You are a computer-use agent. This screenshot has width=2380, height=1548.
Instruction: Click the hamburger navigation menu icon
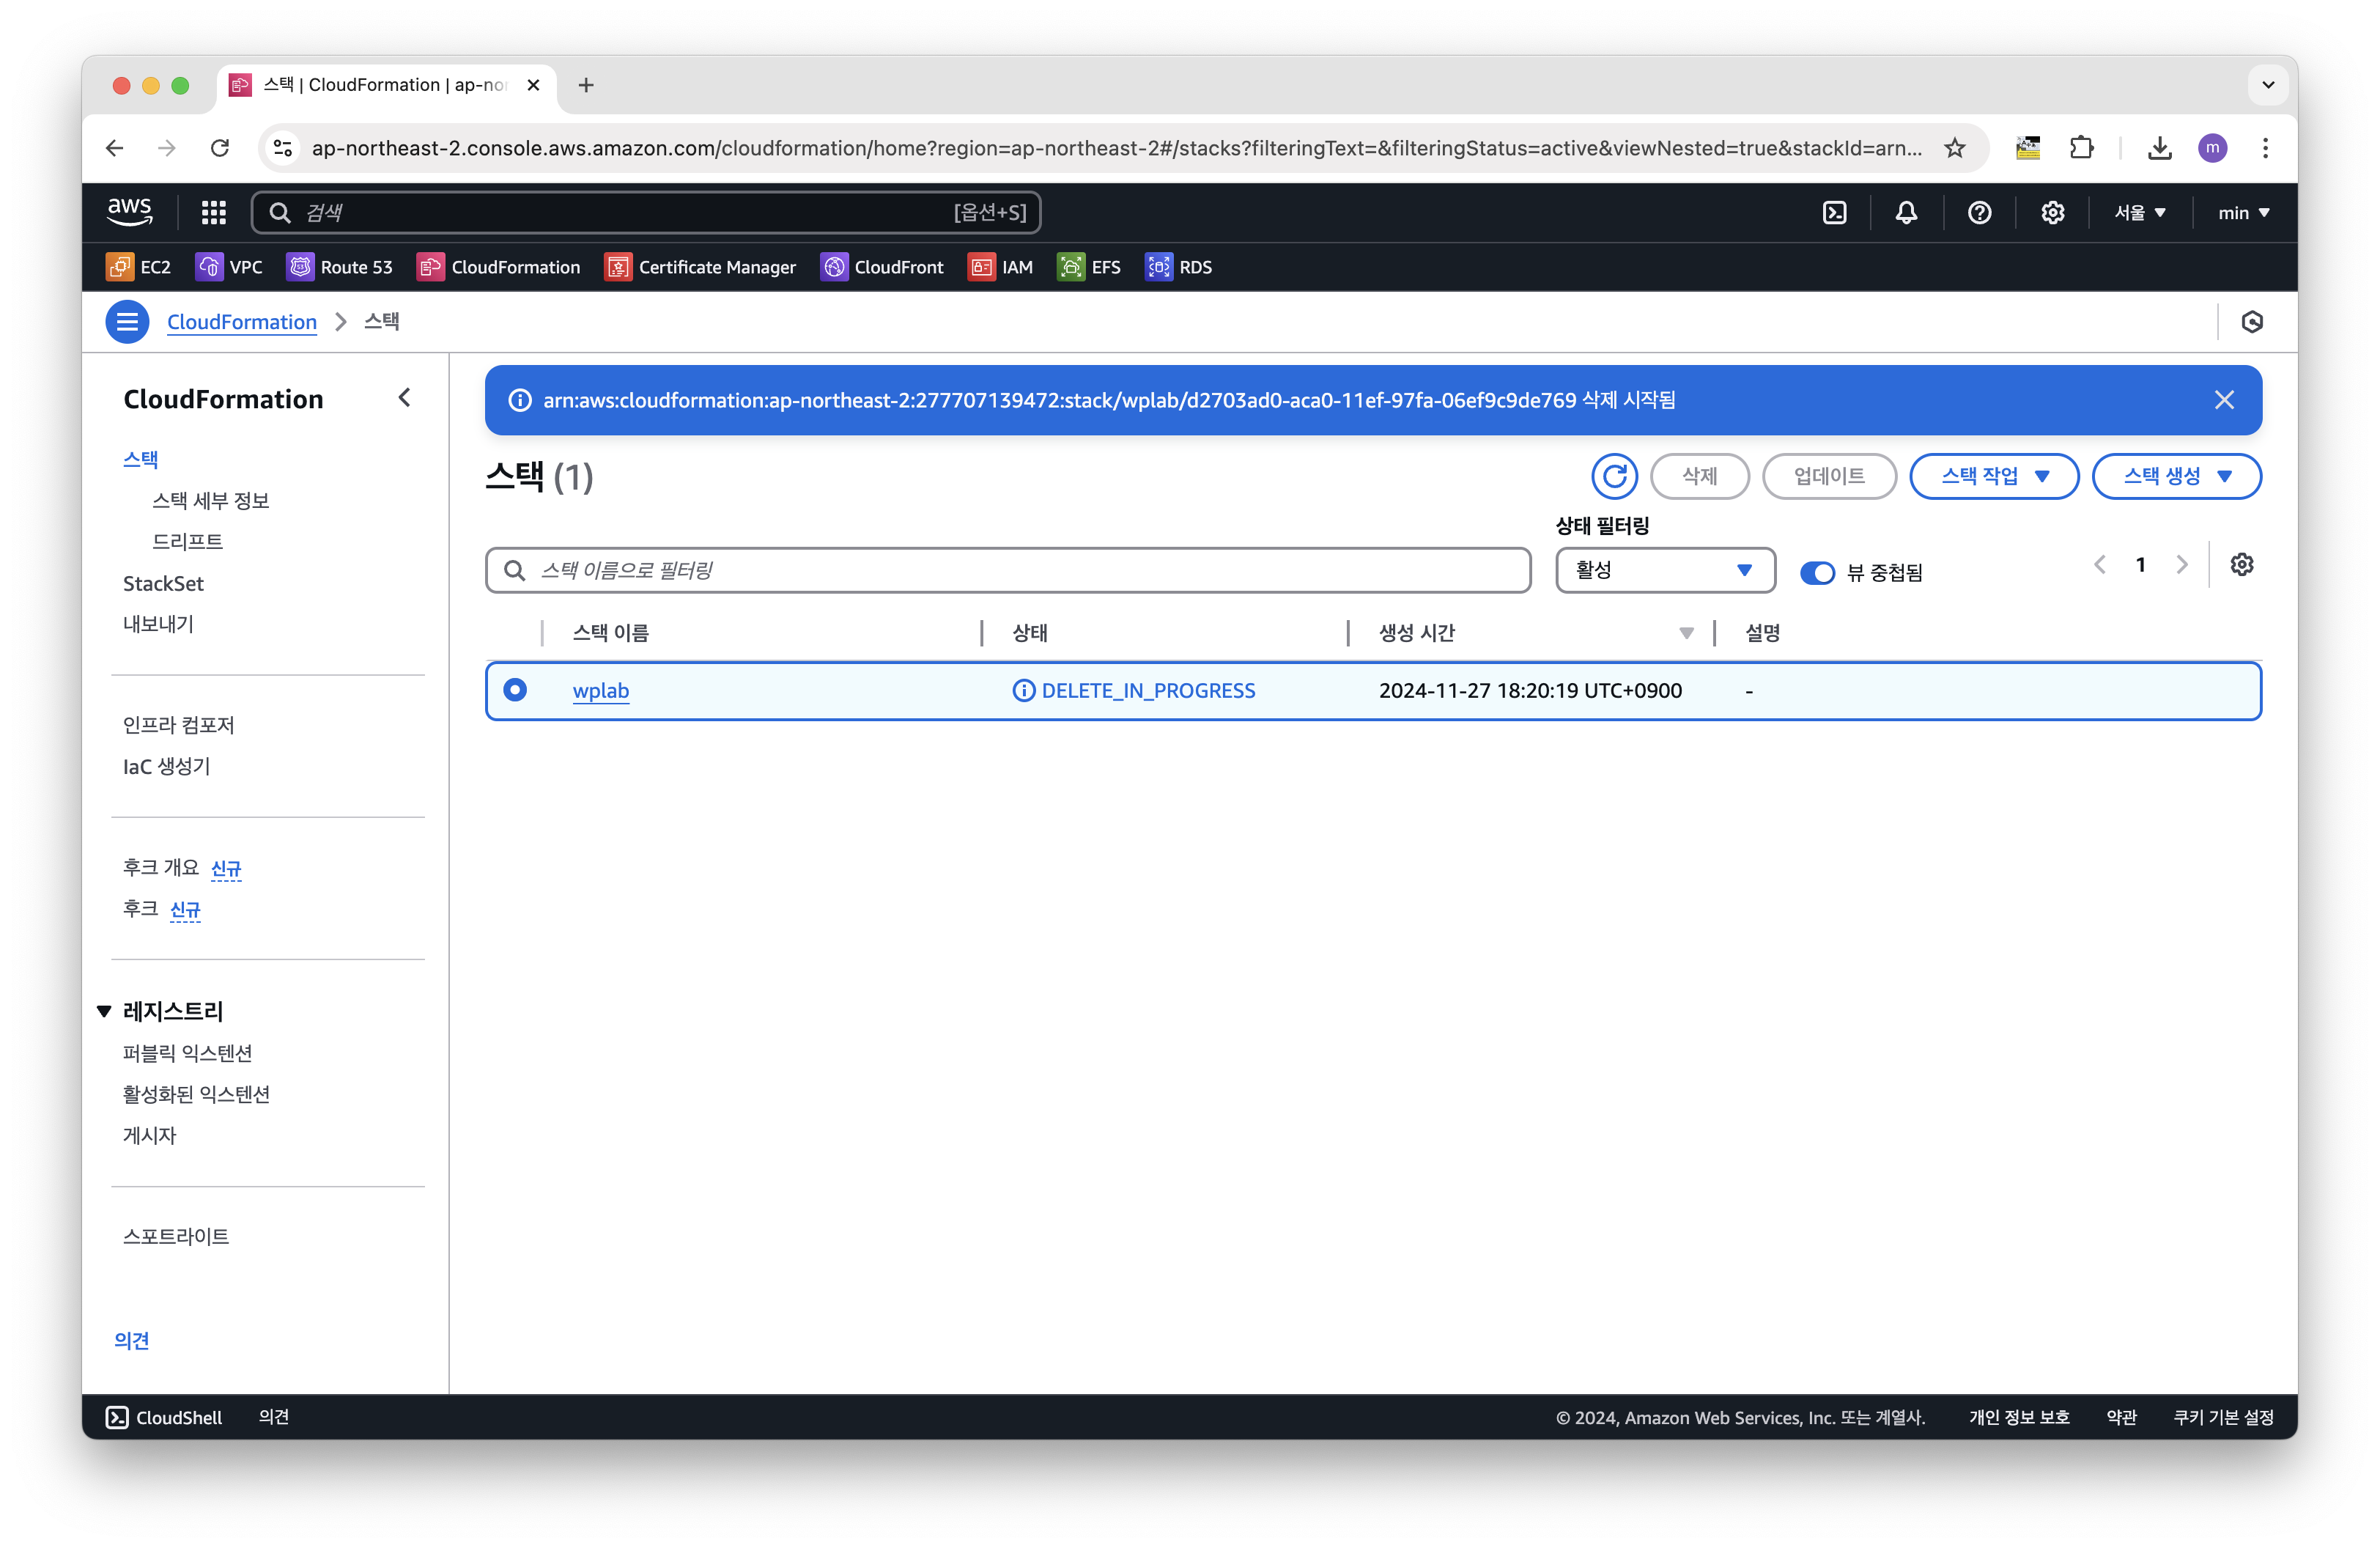pos(127,322)
